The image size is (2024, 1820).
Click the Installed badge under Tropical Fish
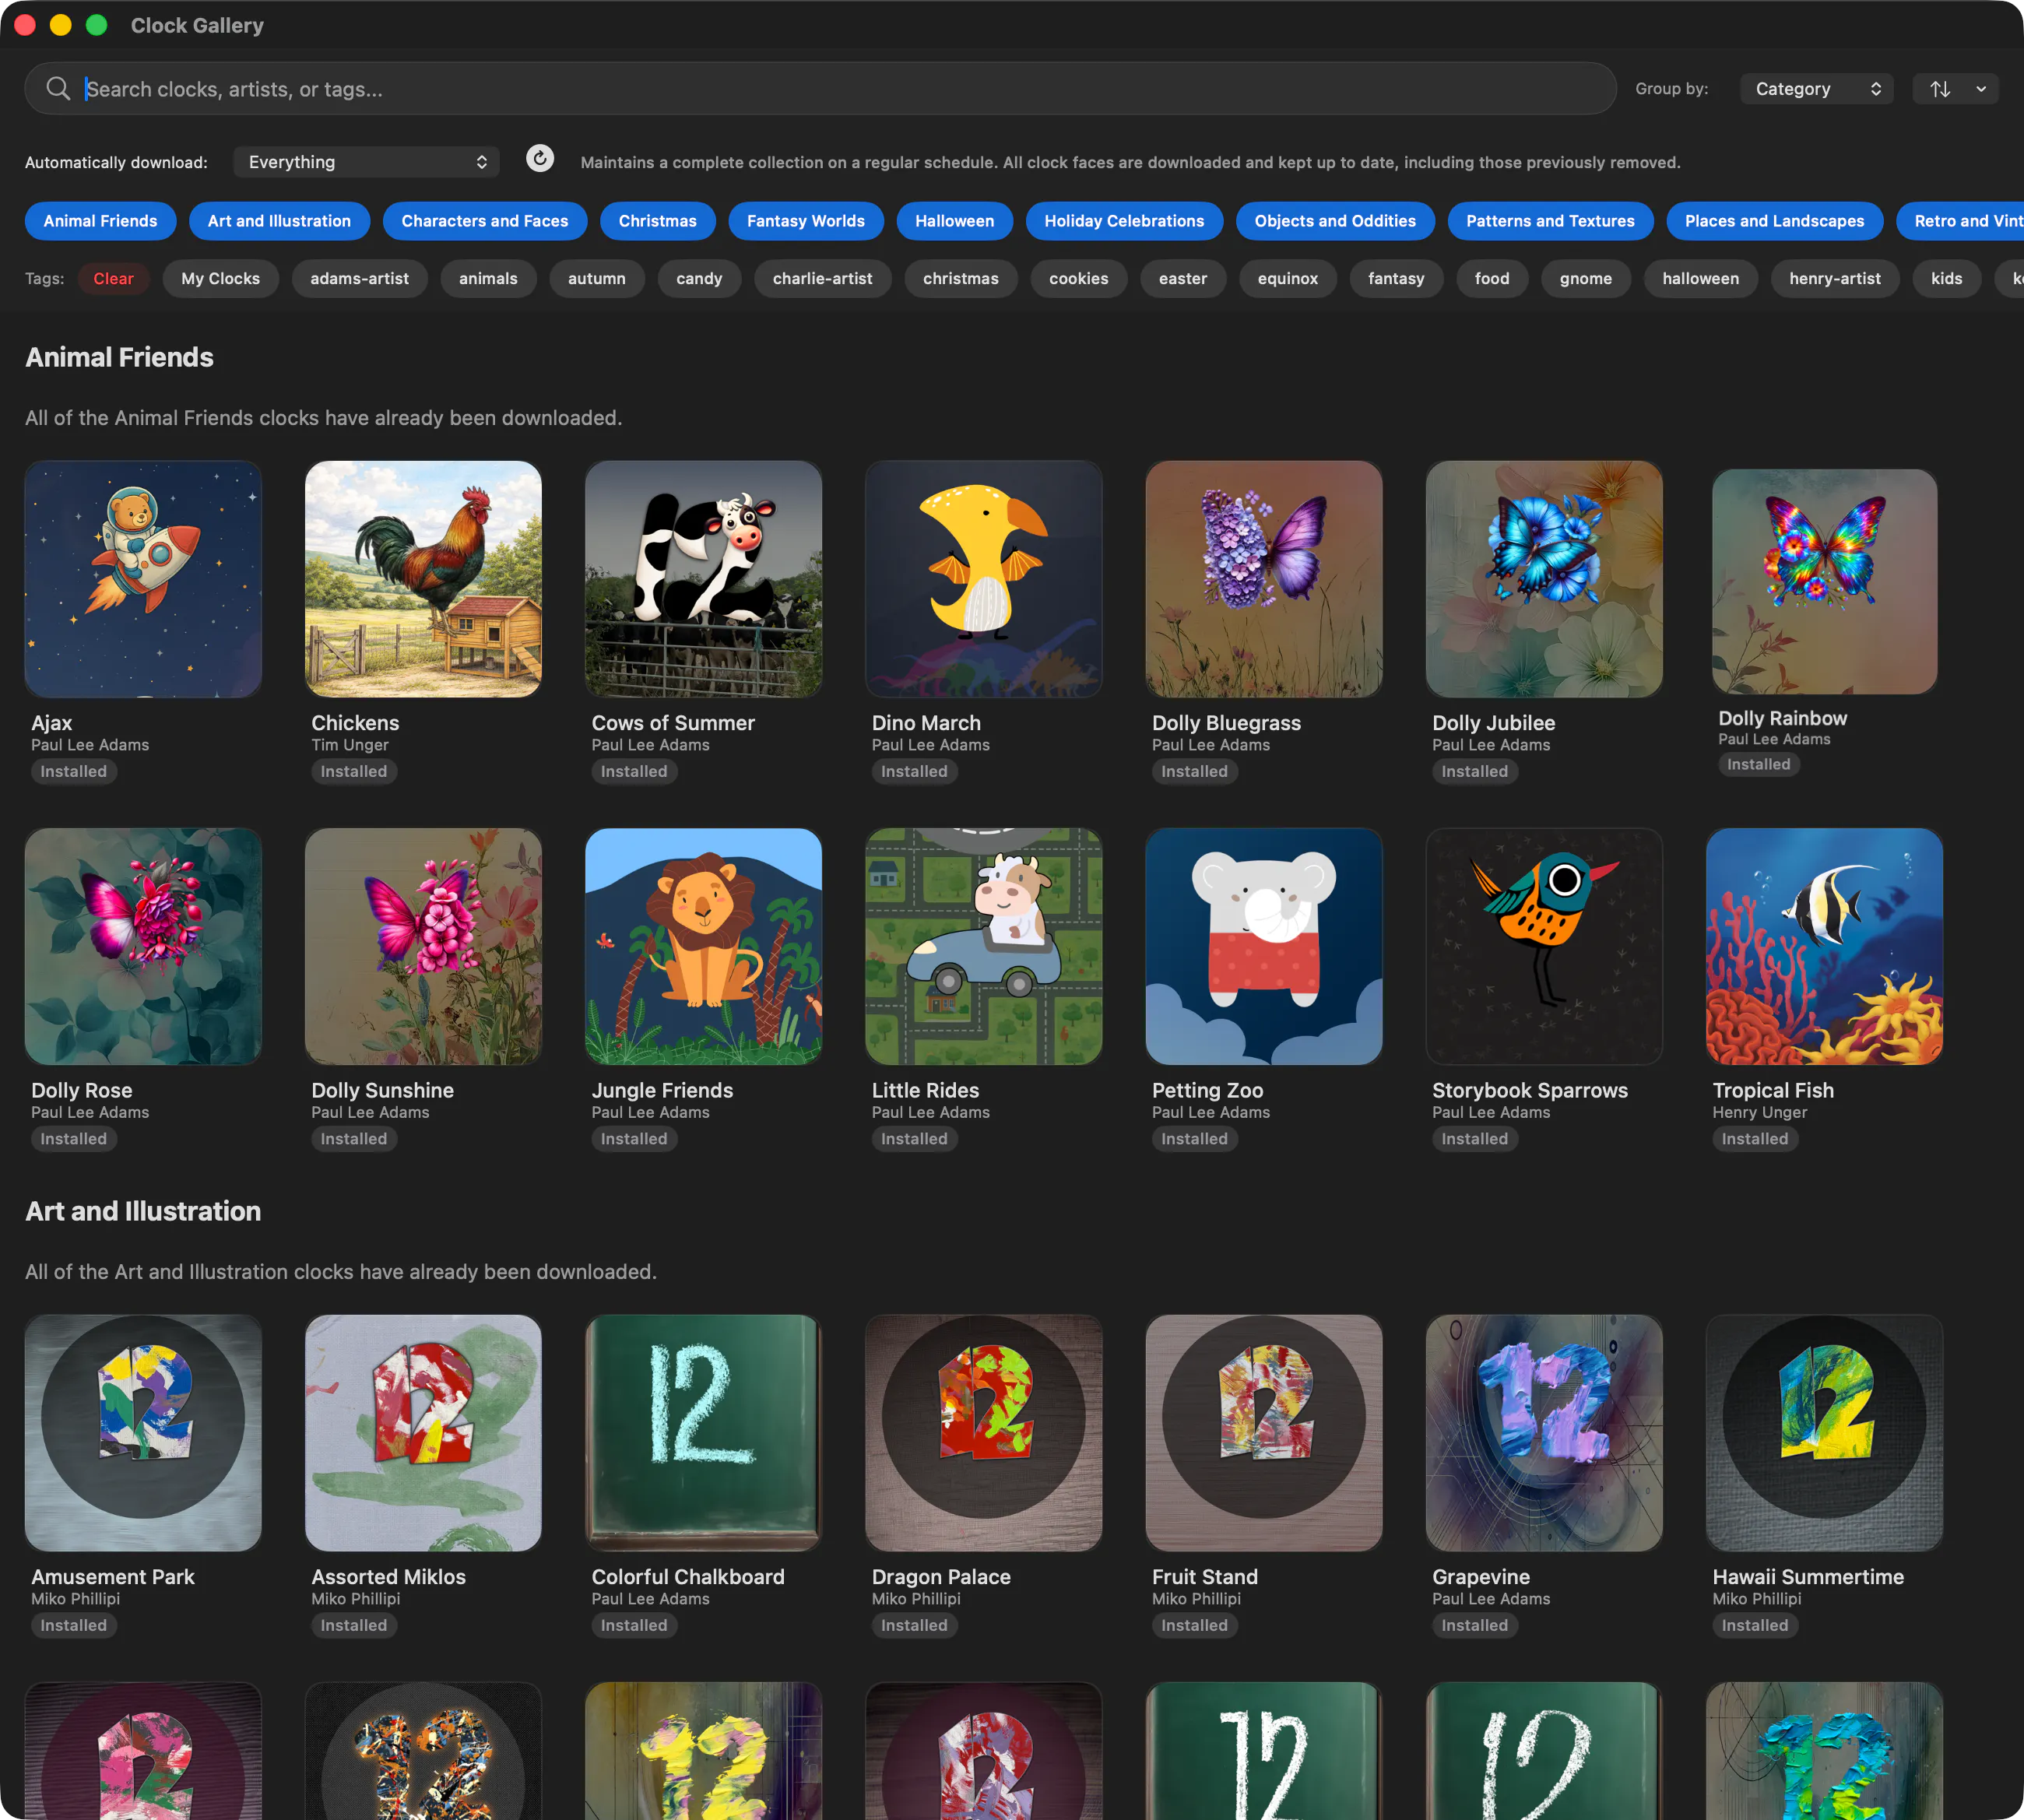point(1755,1139)
